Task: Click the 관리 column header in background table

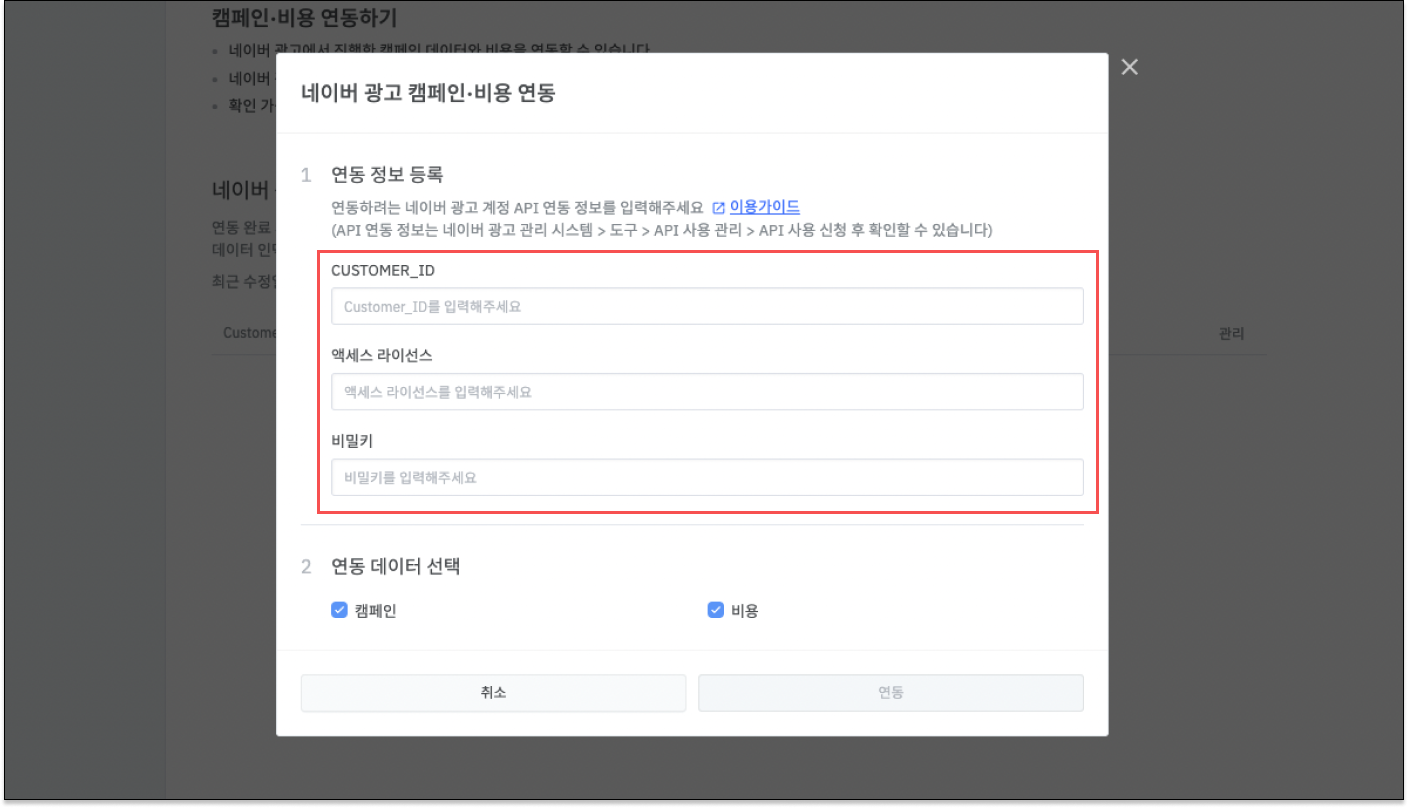Action: (x=1231, y=333)
